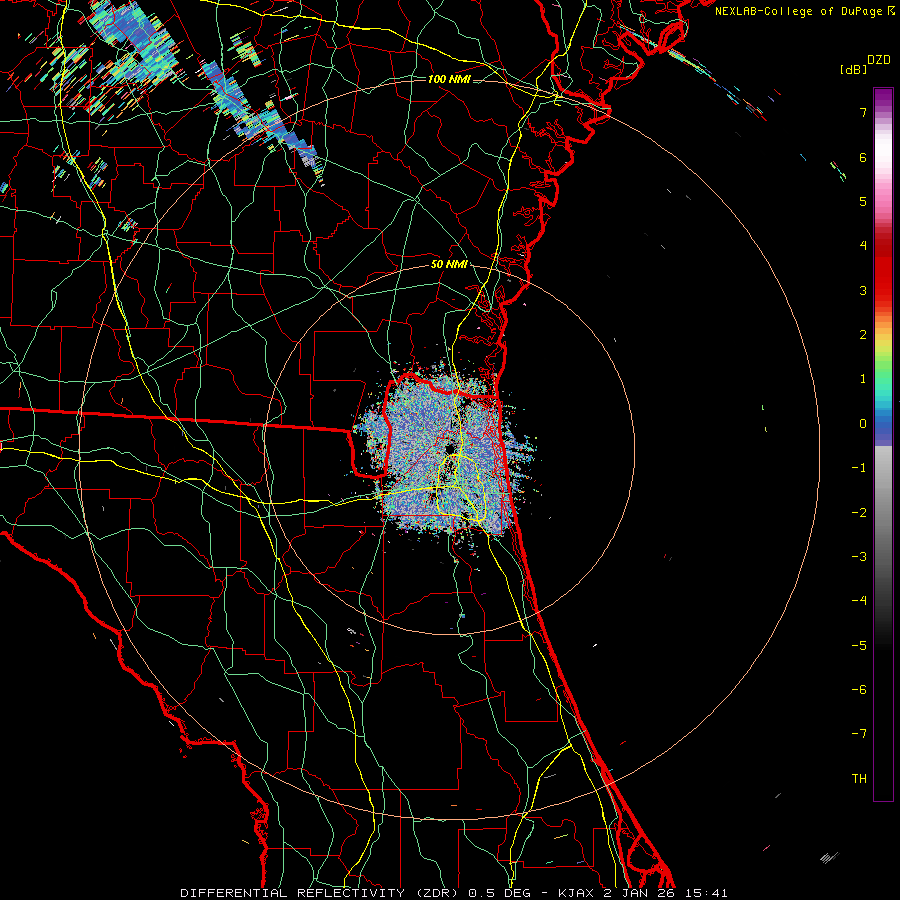Click the legend value 7
The width and height of the screenshot is (900, 900).
(863, 112)
